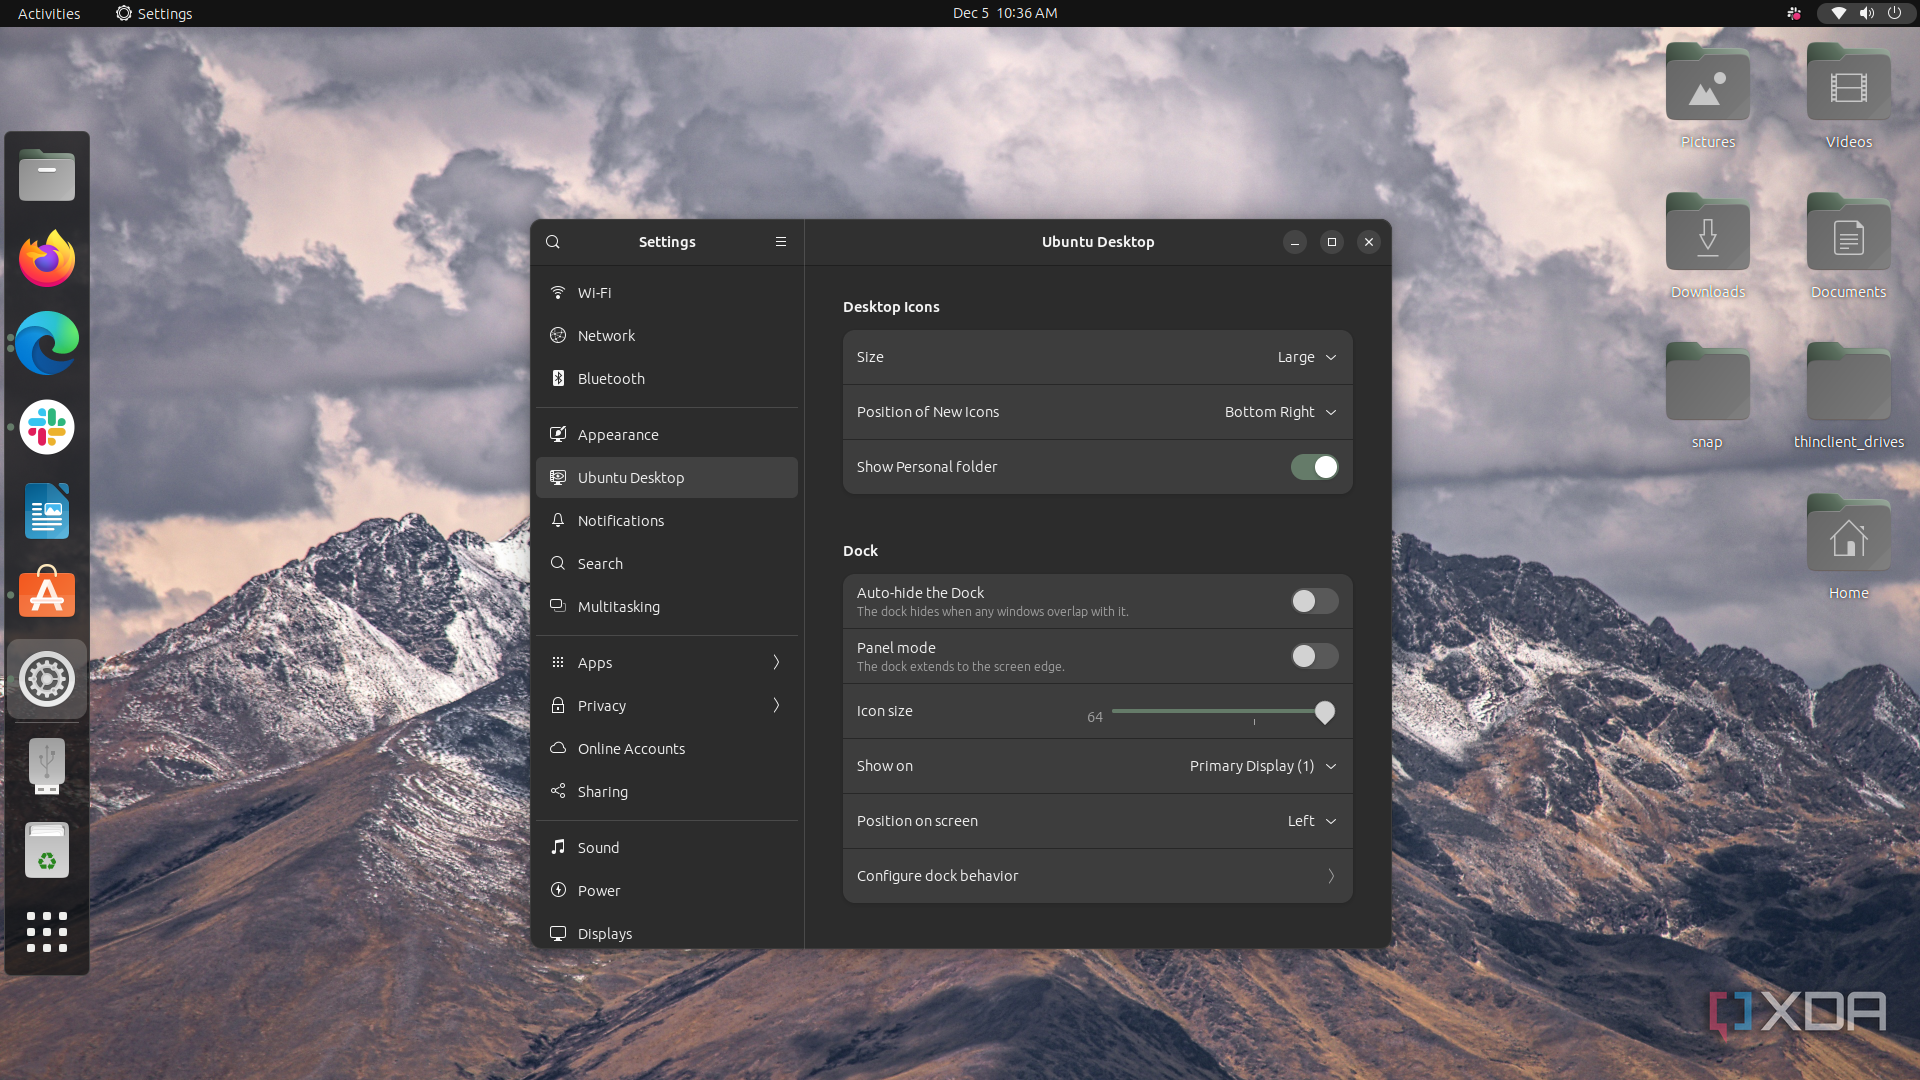Launch LibreOffice Writer from the dock
Viewport: 1920px width, 1080px height.
[47, 511]
